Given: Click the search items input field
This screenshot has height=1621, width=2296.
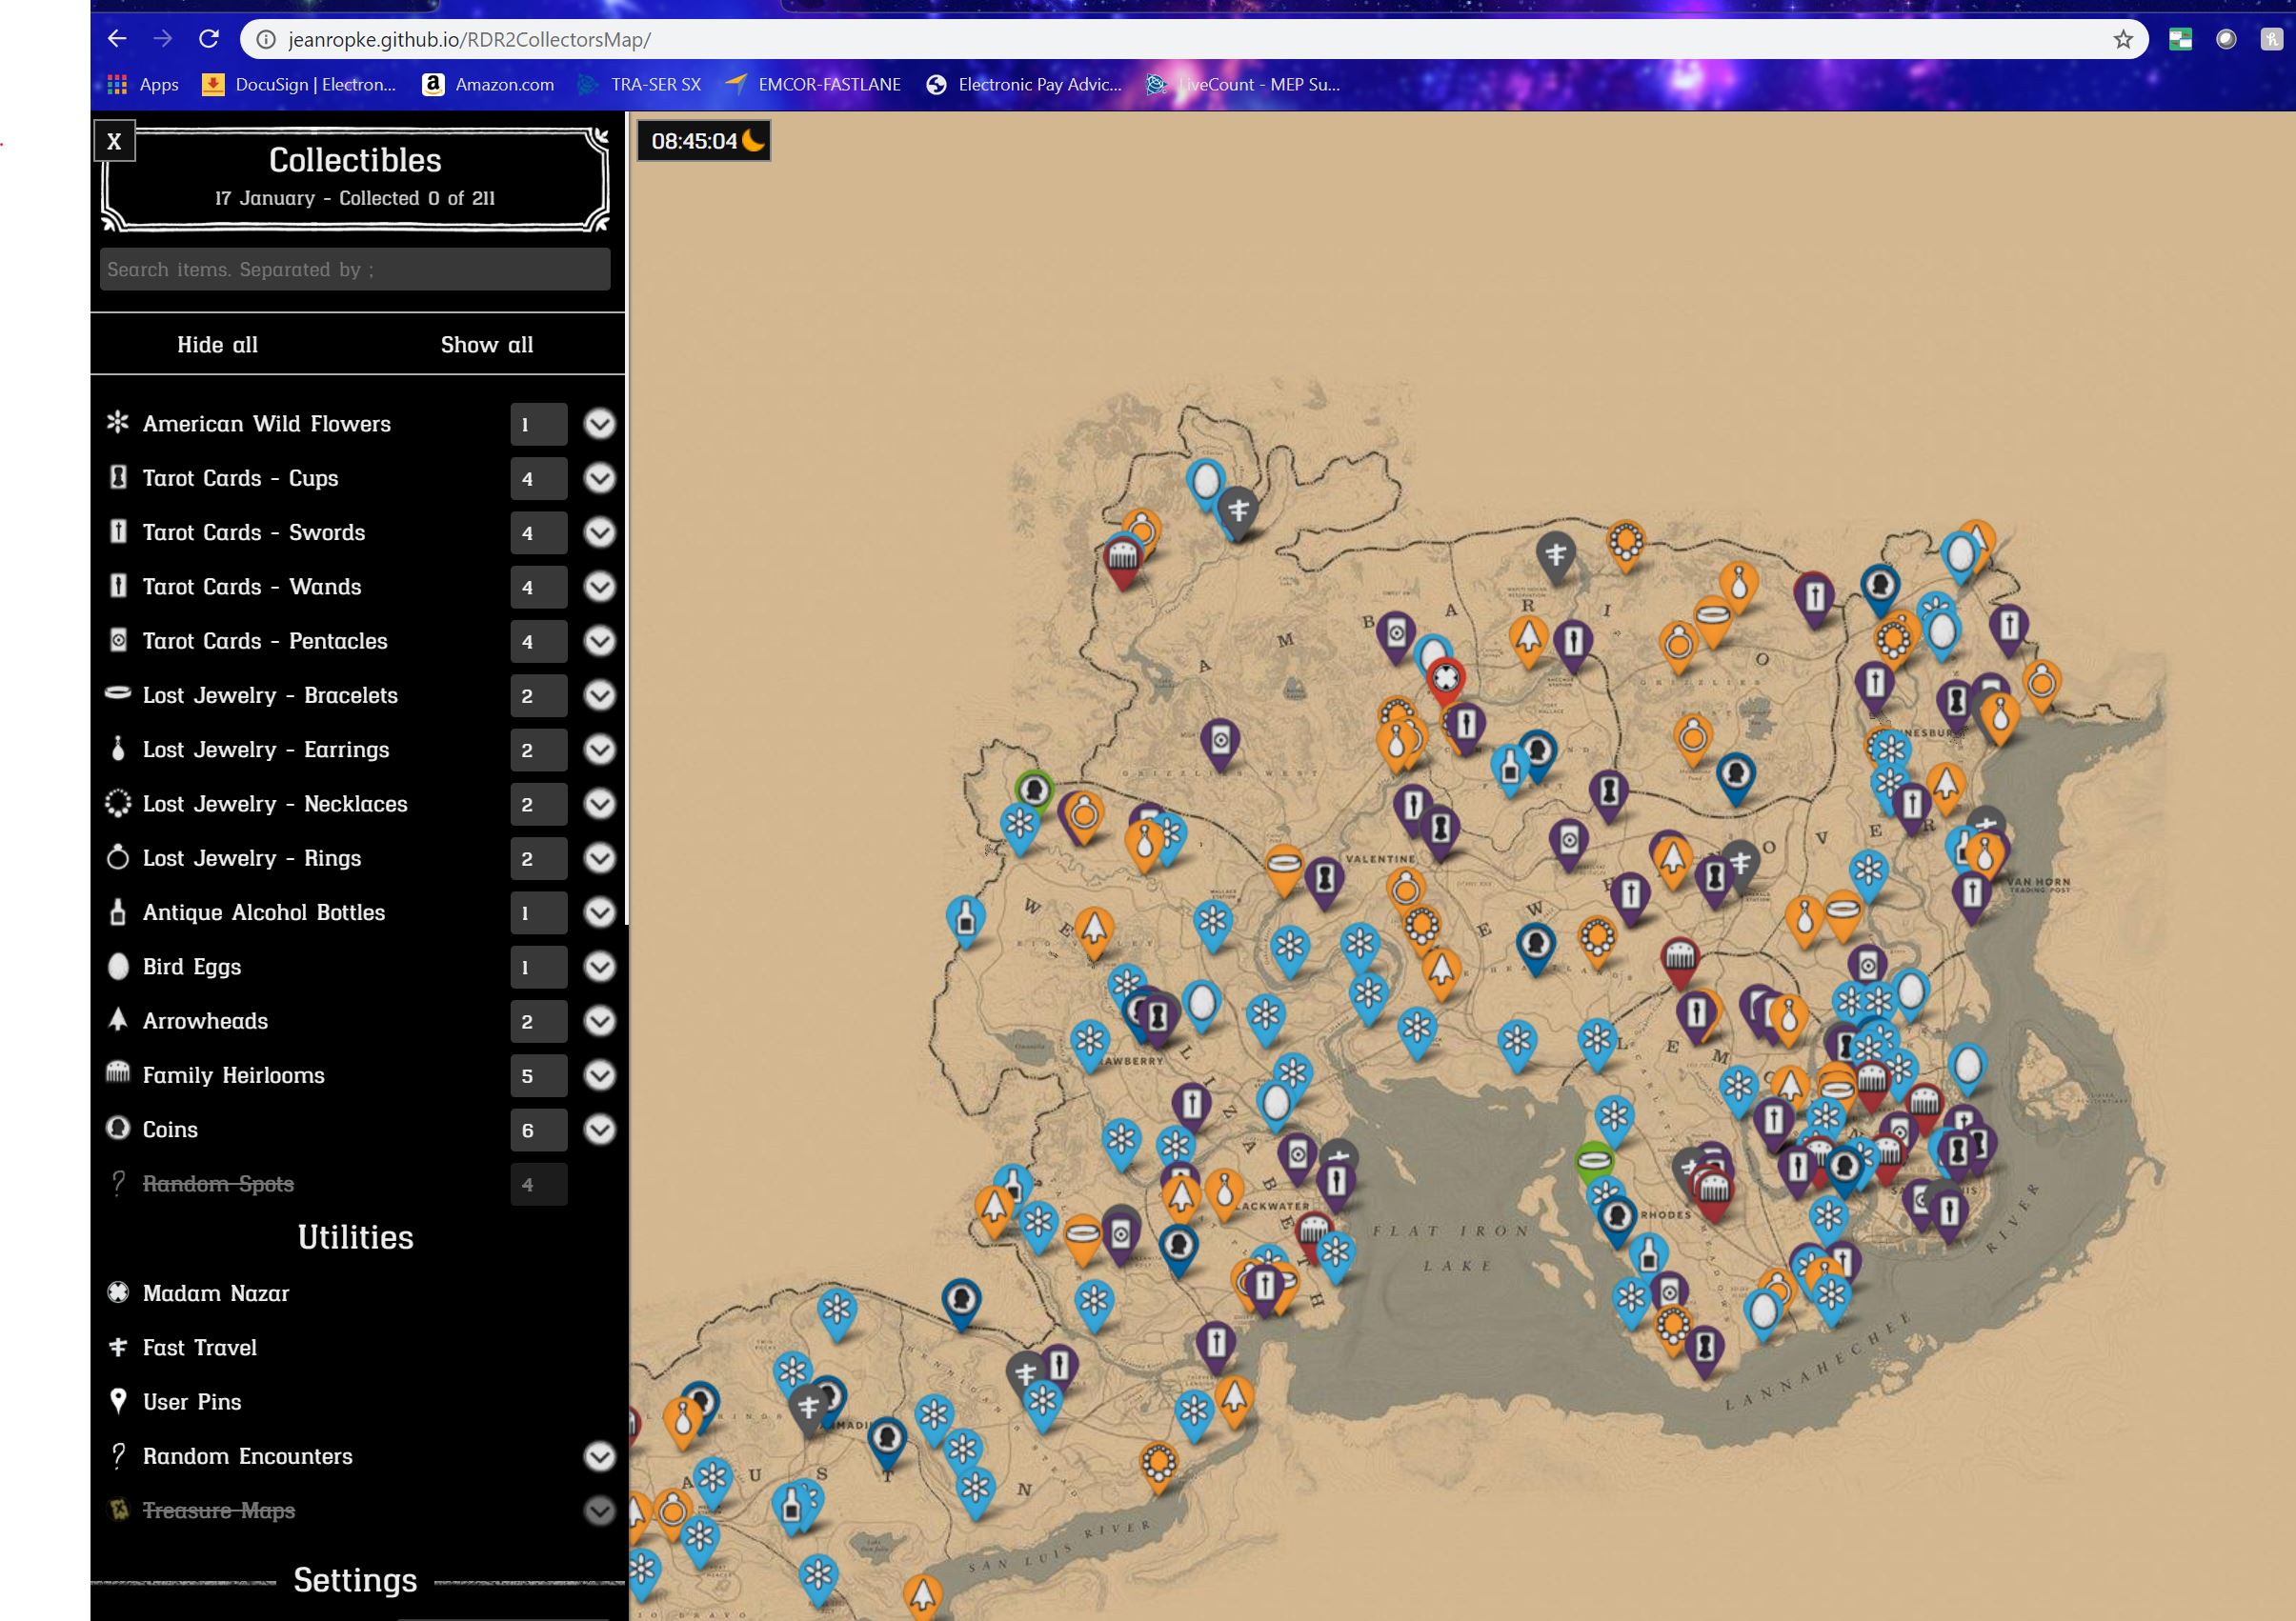Looking at the screenshot, I should tap(355, 268).
